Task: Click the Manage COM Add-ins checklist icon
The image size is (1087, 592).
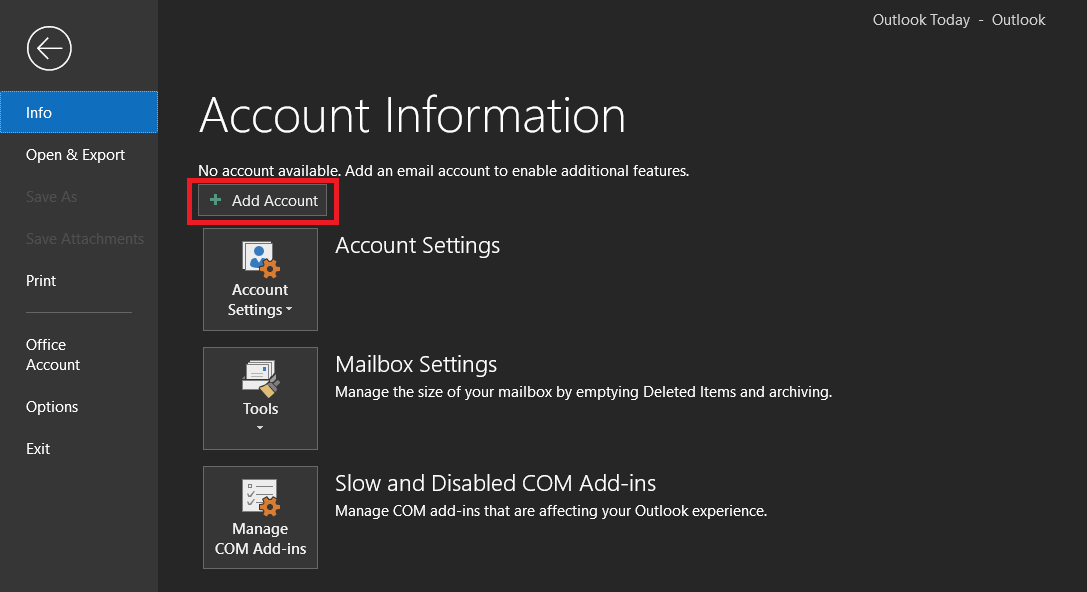Action: tap(261, 498)
